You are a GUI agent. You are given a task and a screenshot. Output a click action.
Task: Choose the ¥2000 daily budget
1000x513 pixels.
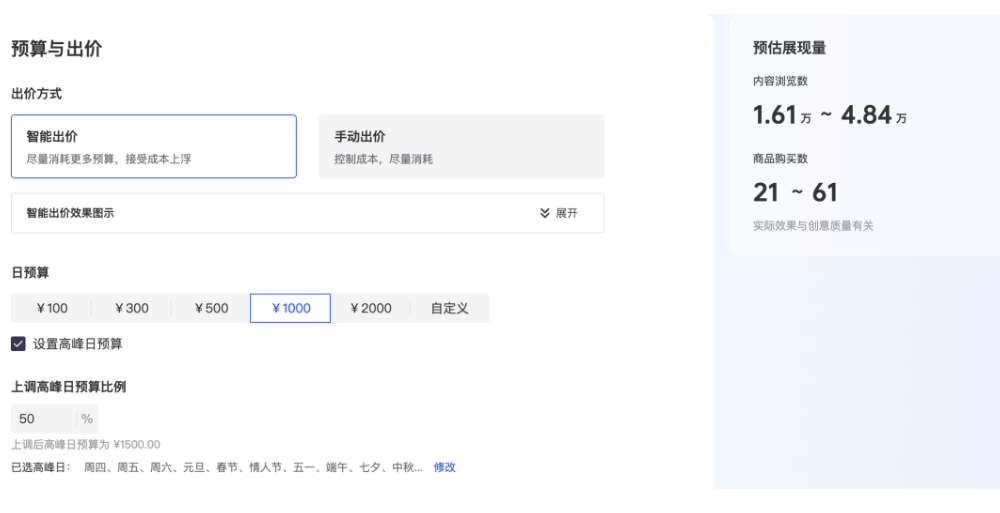pyautogui.click(x=371, y=308)
